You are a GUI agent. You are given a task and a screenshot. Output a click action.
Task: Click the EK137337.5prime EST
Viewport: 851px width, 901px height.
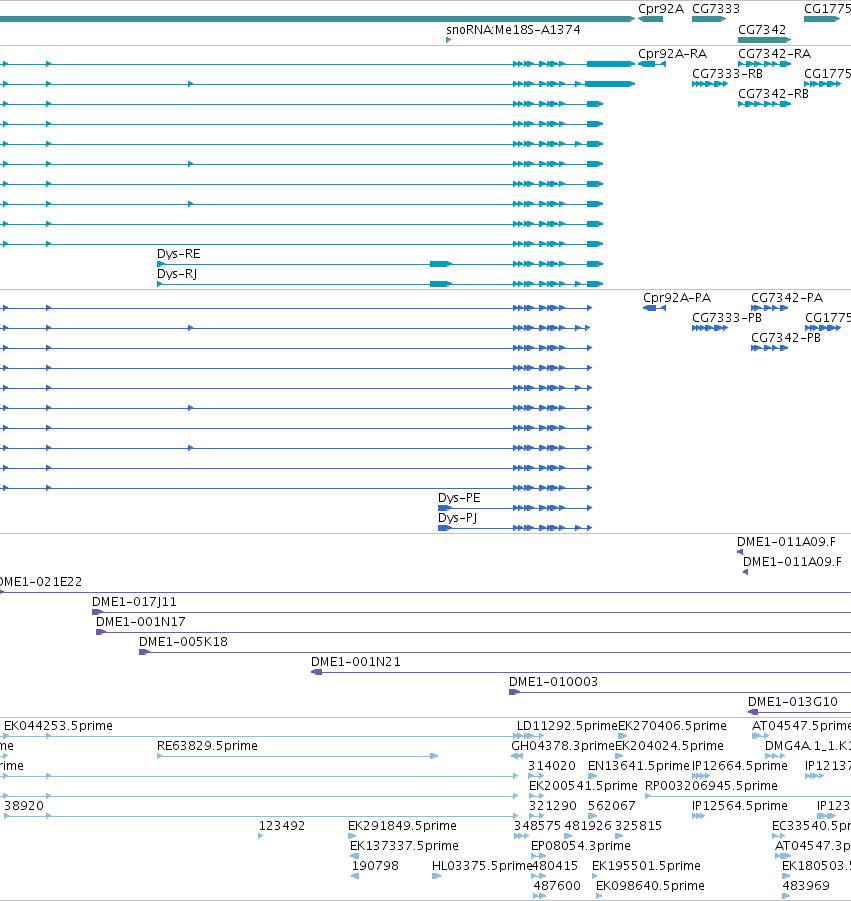(355, 856)
